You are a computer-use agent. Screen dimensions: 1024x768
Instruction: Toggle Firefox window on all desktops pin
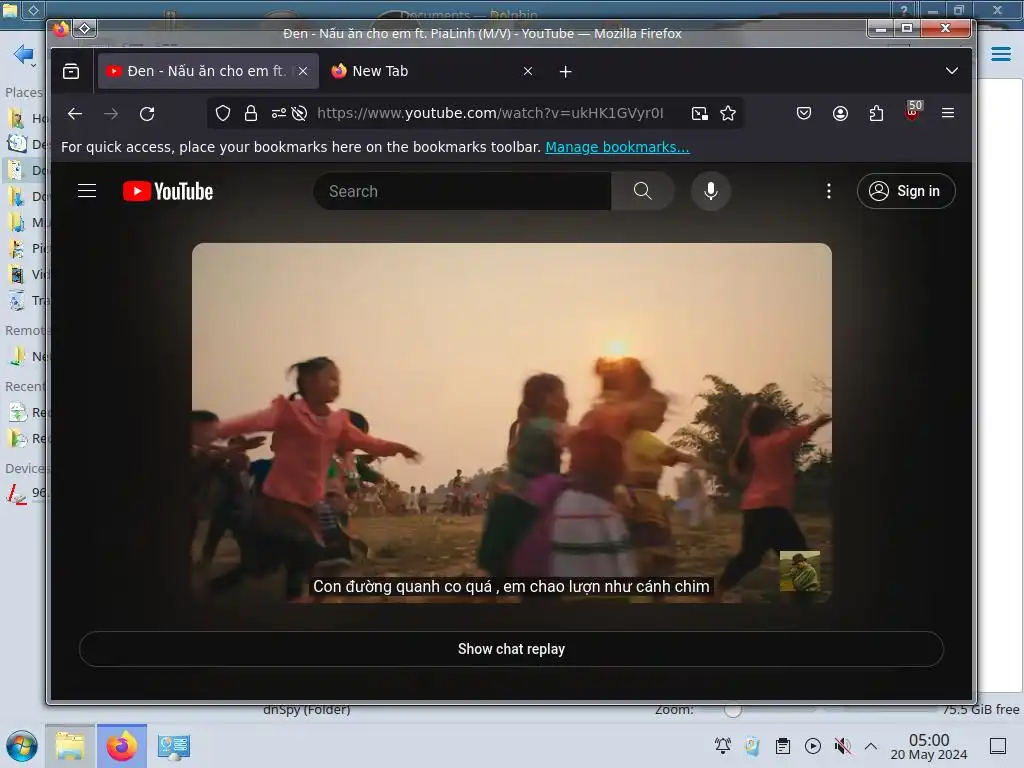tap(85, 29)
